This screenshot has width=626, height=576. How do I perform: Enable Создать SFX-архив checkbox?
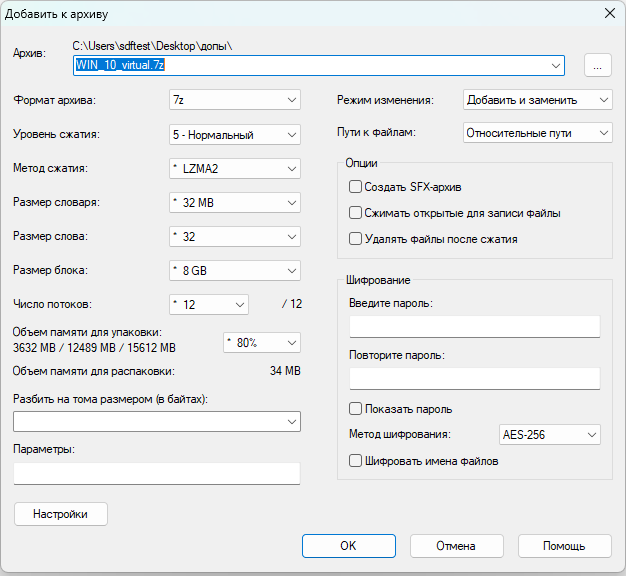[355, 186]
